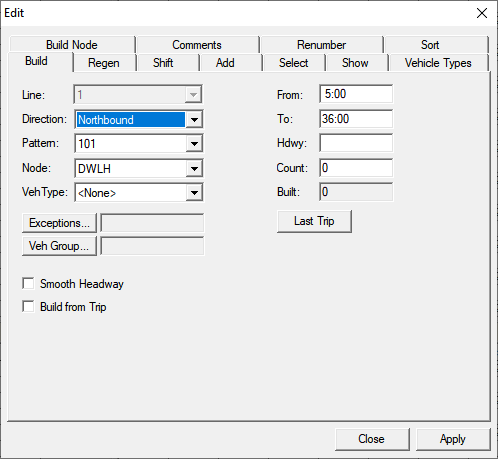Expand the Direction dropdown arrow
The width and height of the screenshot is (498, 459).
point(194,119)
